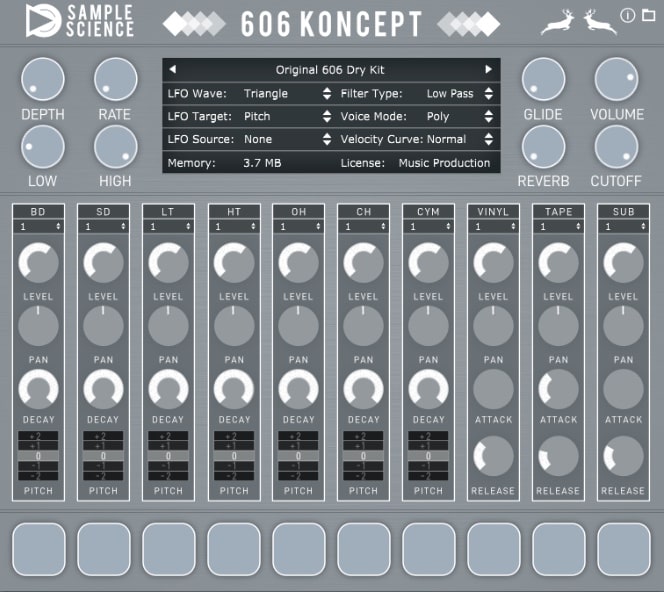Open the info icon in header
Screen dimensions: 664x592
coord(627,15)
